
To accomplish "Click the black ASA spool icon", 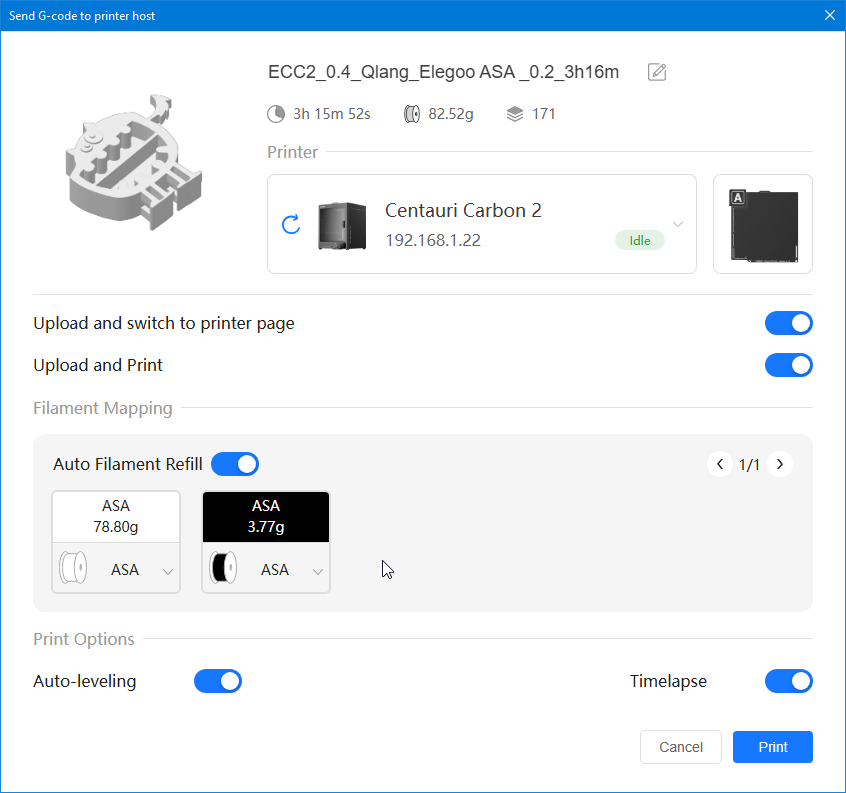I will 224,569.
